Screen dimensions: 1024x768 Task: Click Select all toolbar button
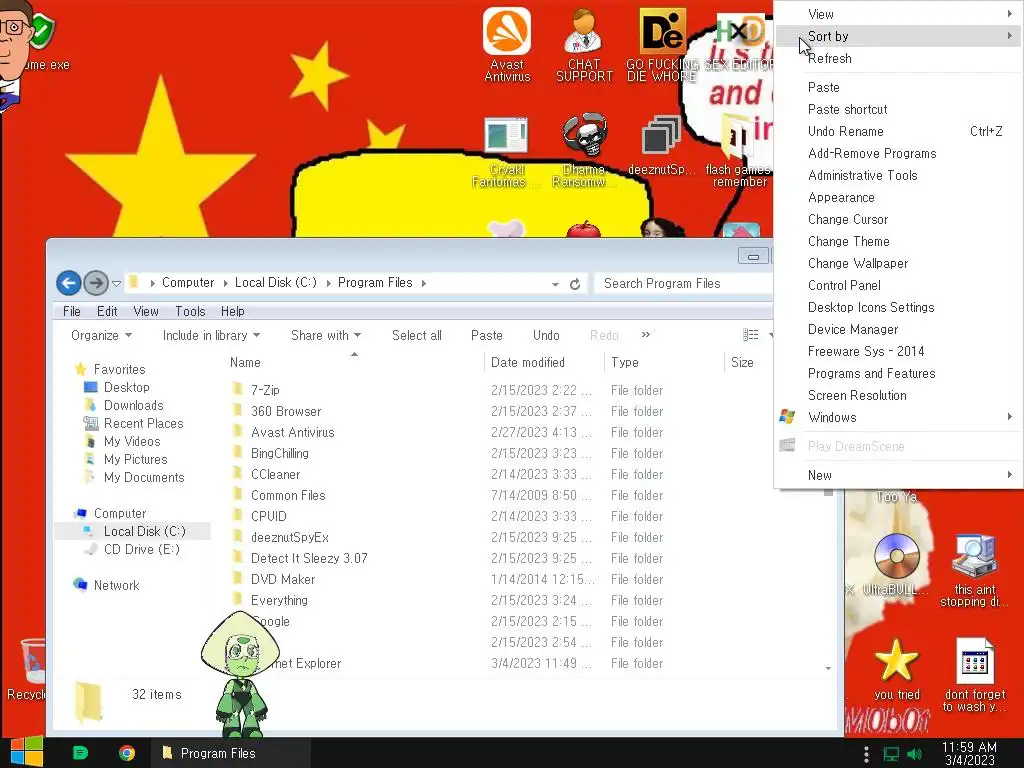(417, 335)
